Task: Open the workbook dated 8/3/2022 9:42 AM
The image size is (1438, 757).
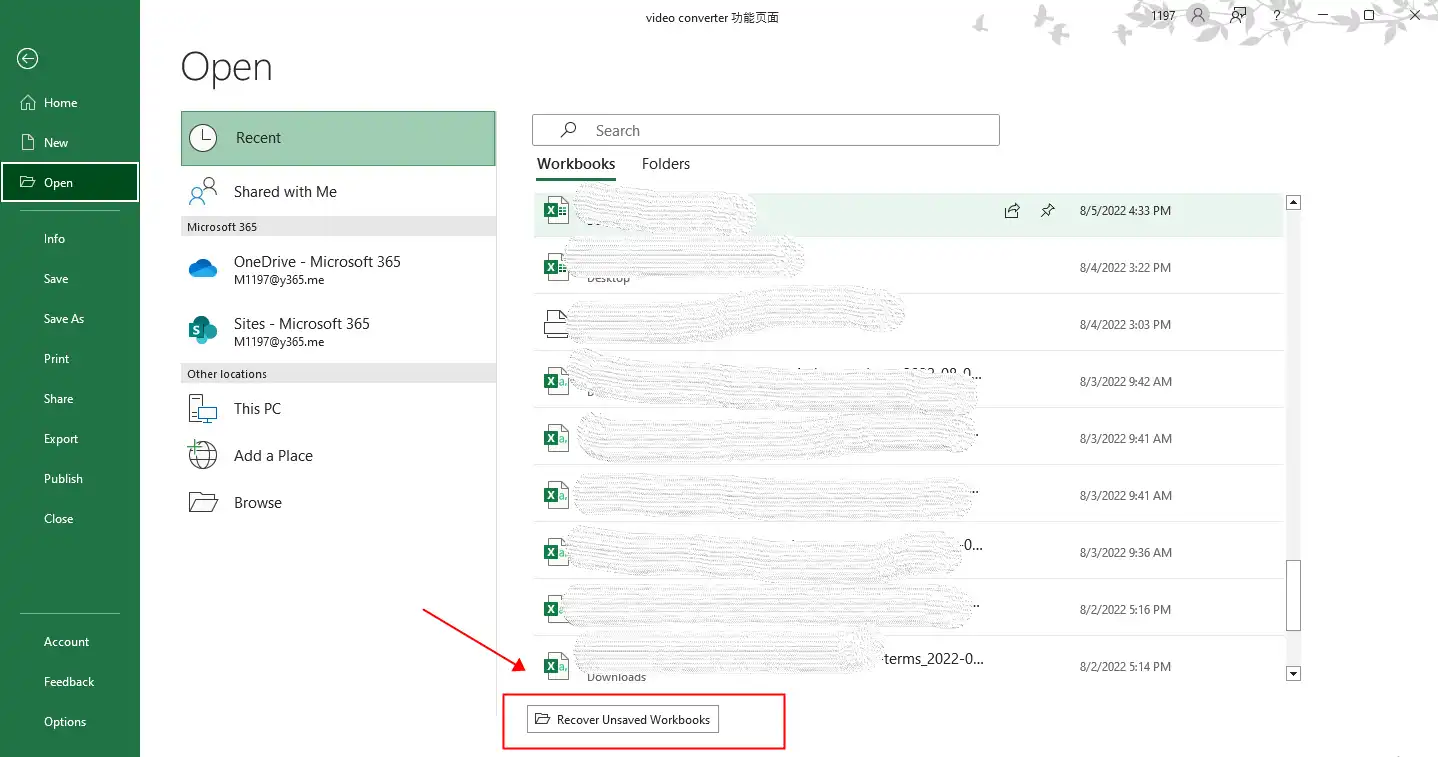Action: point(908,382)
